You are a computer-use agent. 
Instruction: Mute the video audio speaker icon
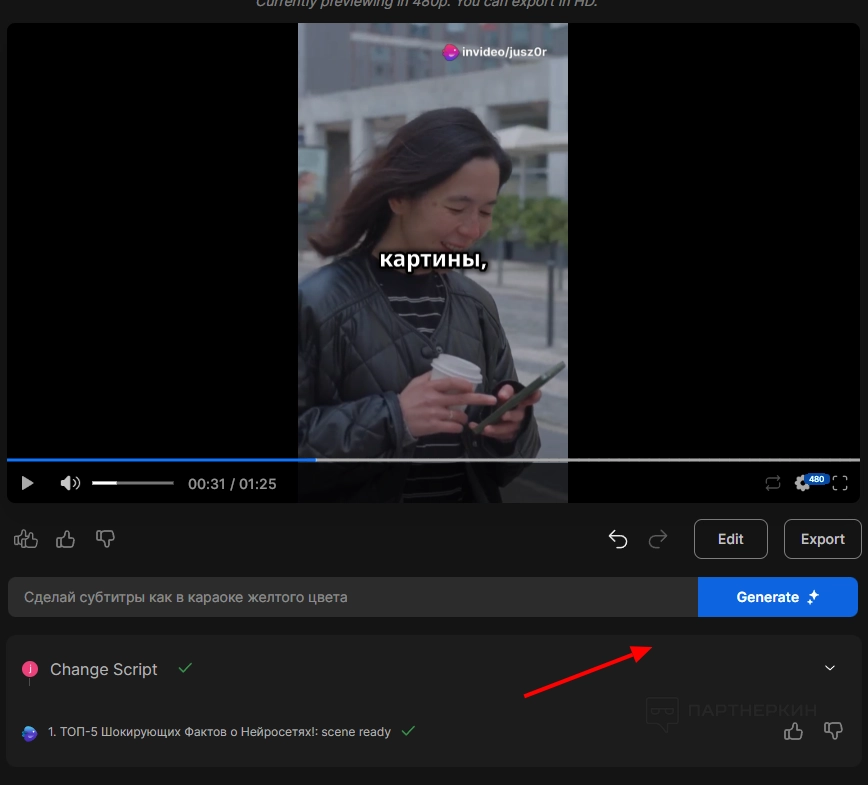pos(70,483)
